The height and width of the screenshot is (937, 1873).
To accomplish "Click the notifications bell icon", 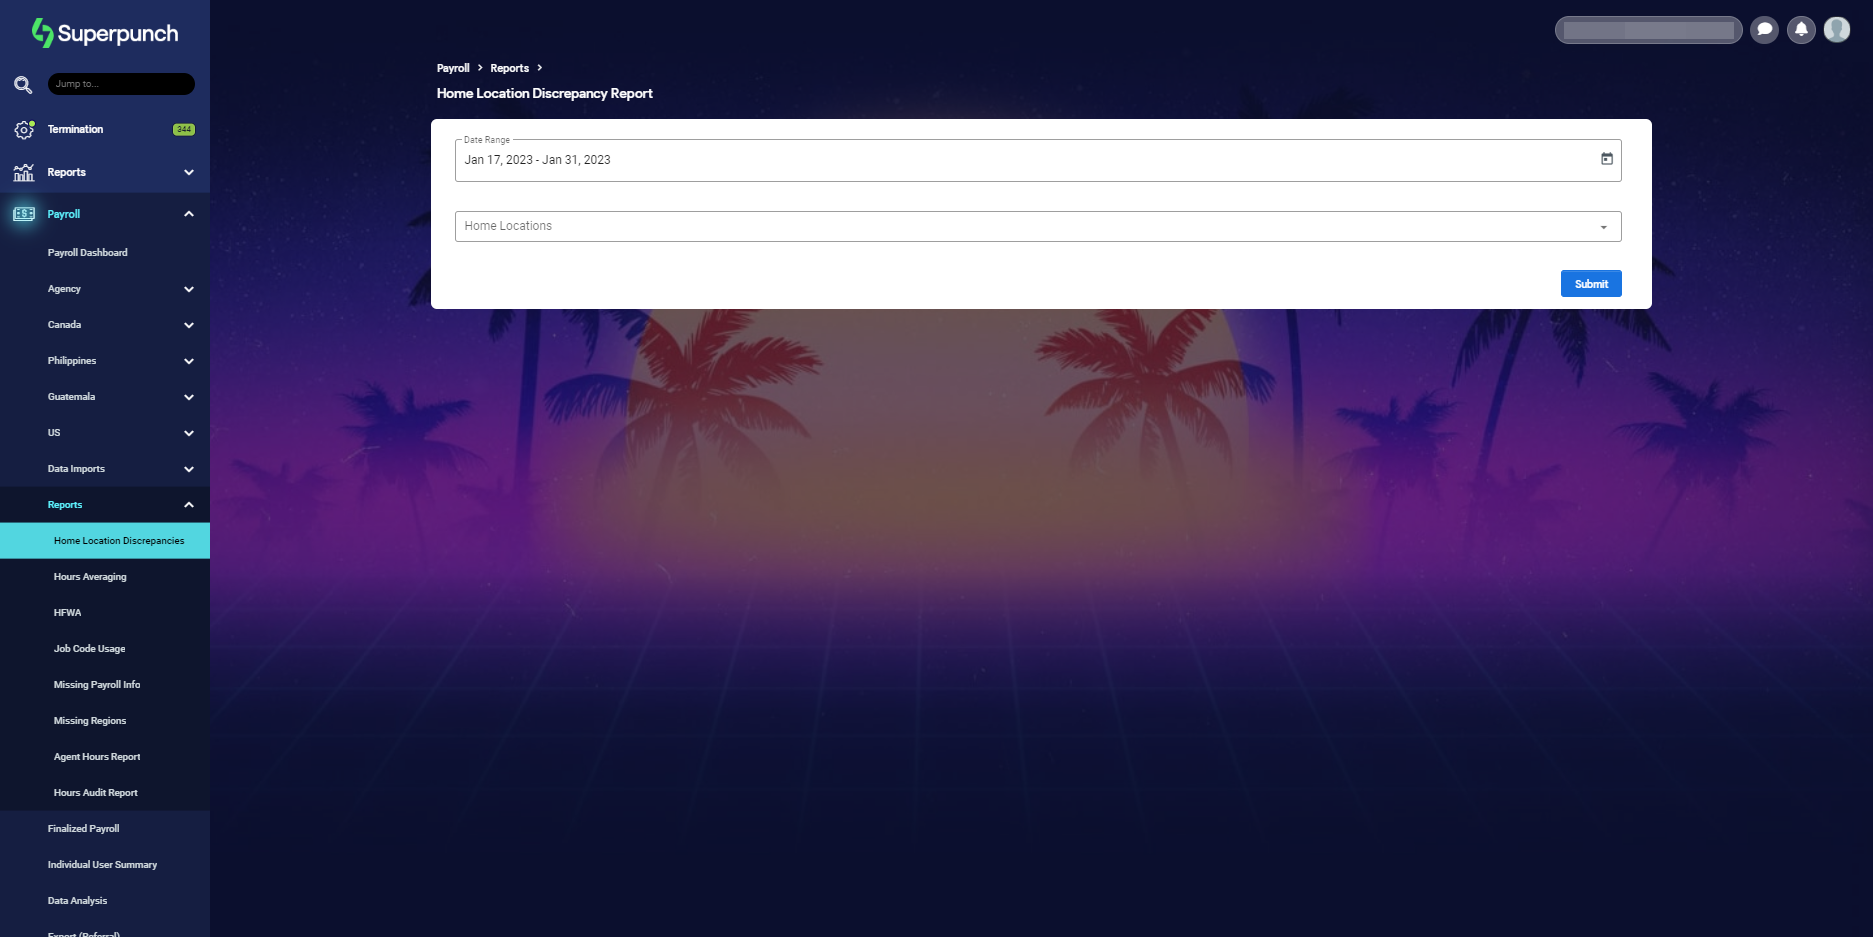I will click(1801, 30).
